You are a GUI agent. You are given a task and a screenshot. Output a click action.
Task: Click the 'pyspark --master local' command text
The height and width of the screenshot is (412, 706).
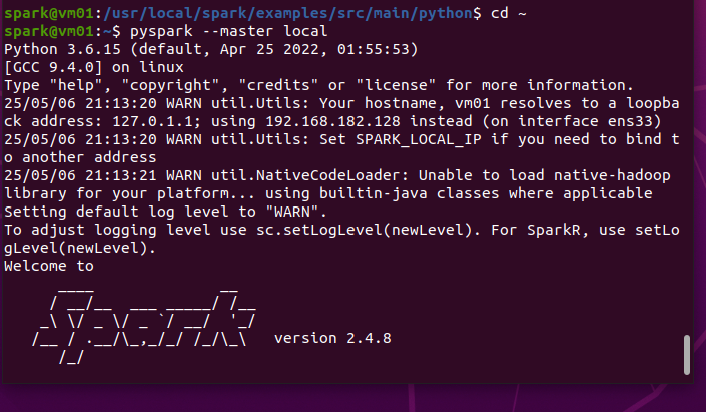(229, 32)
